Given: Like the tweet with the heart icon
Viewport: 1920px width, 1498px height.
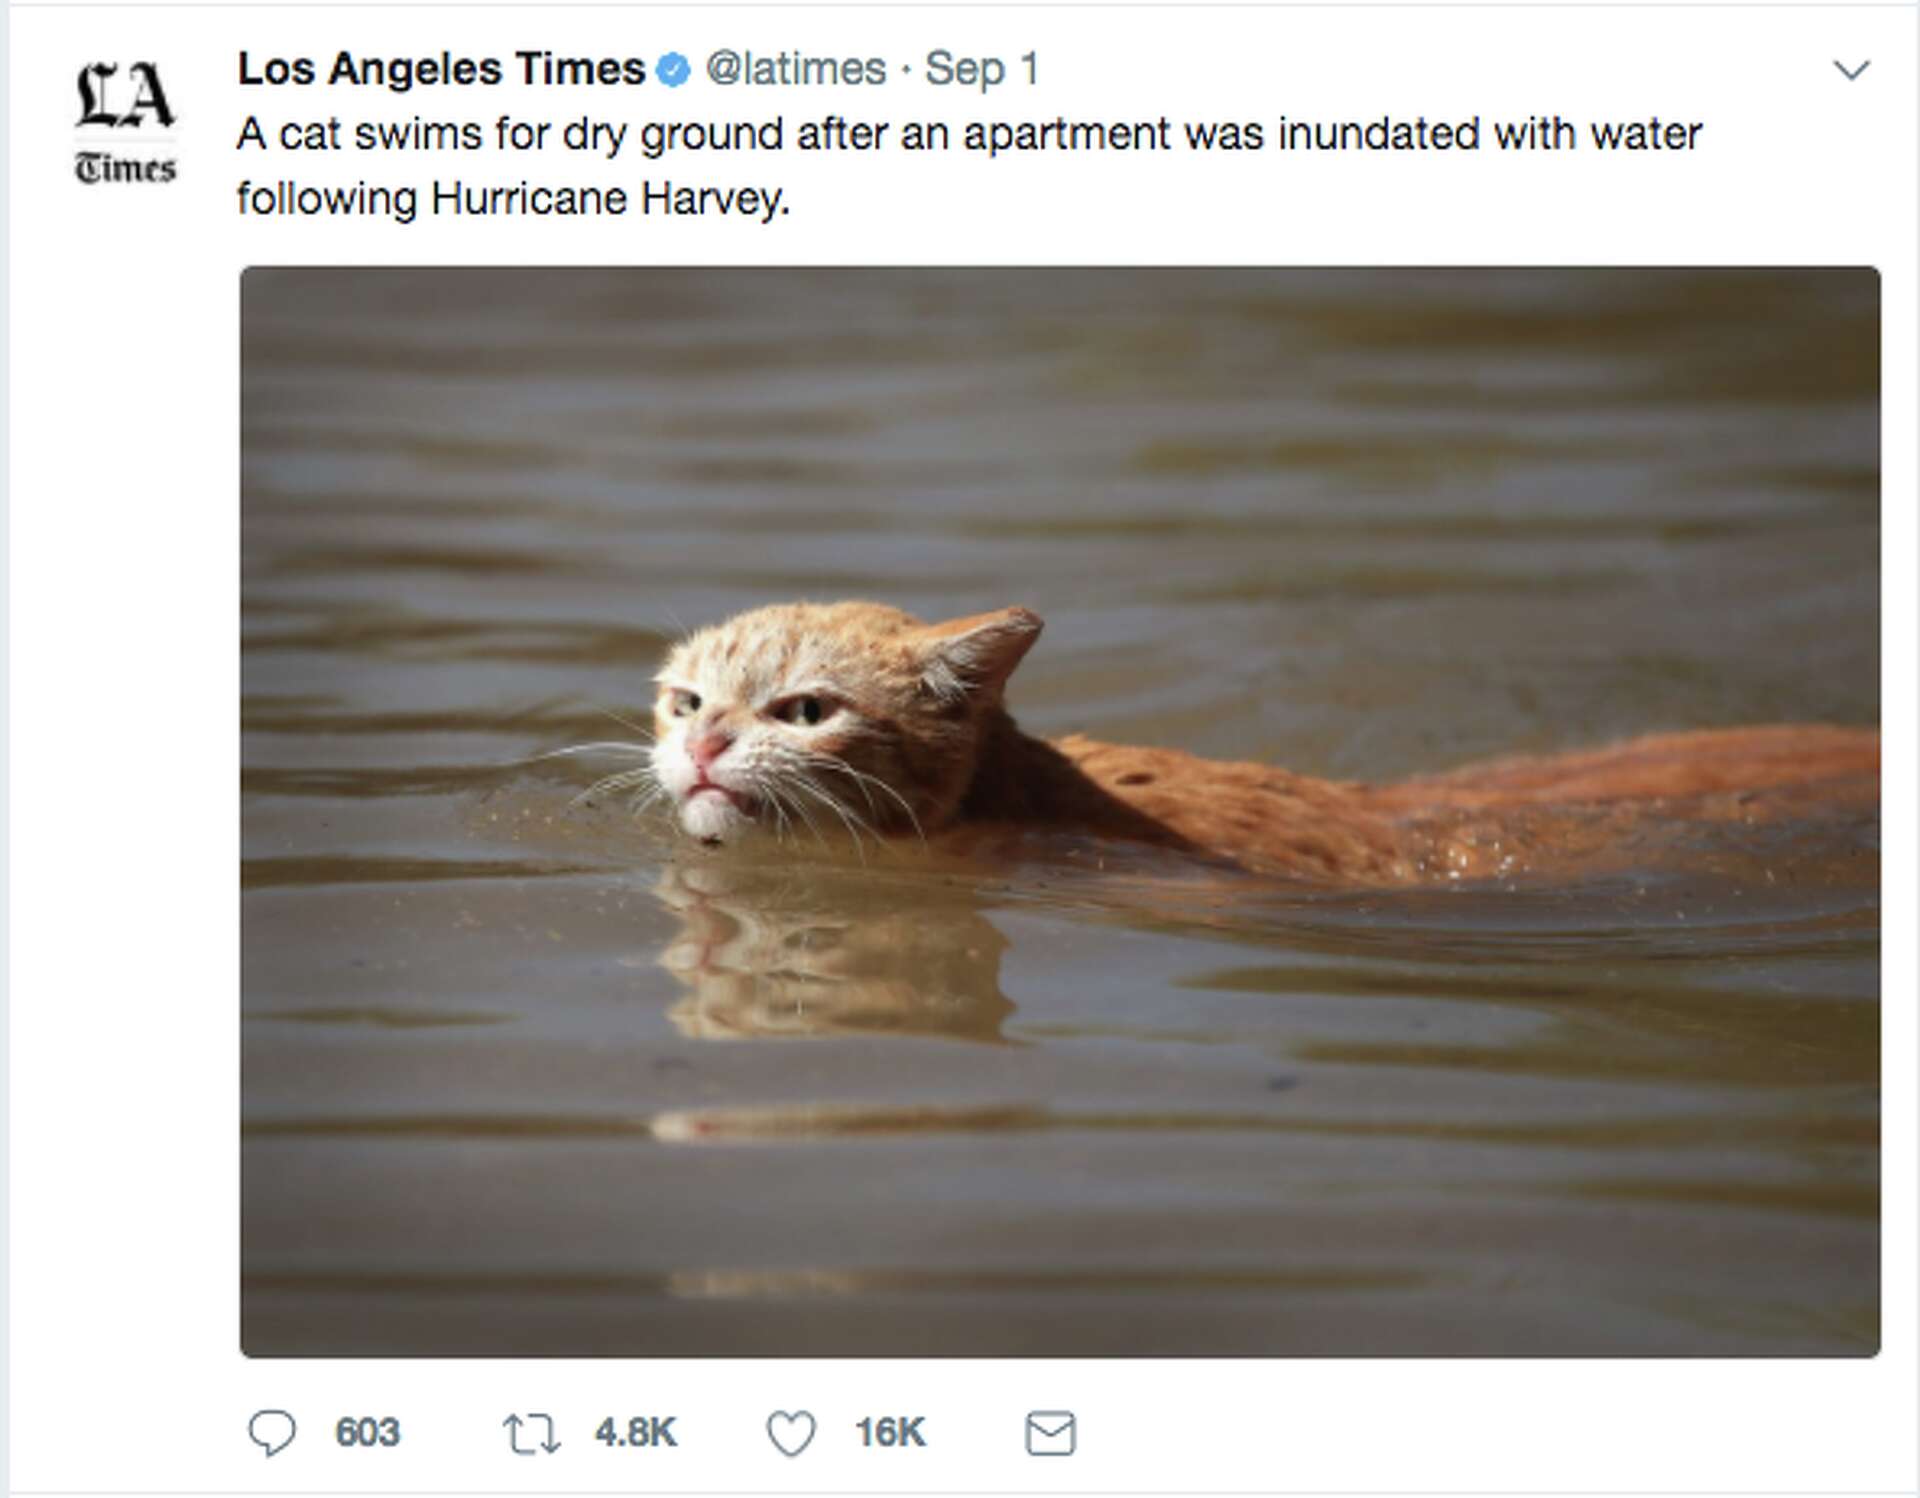Looking at the screenshot, I should (x=791, y=1433).
